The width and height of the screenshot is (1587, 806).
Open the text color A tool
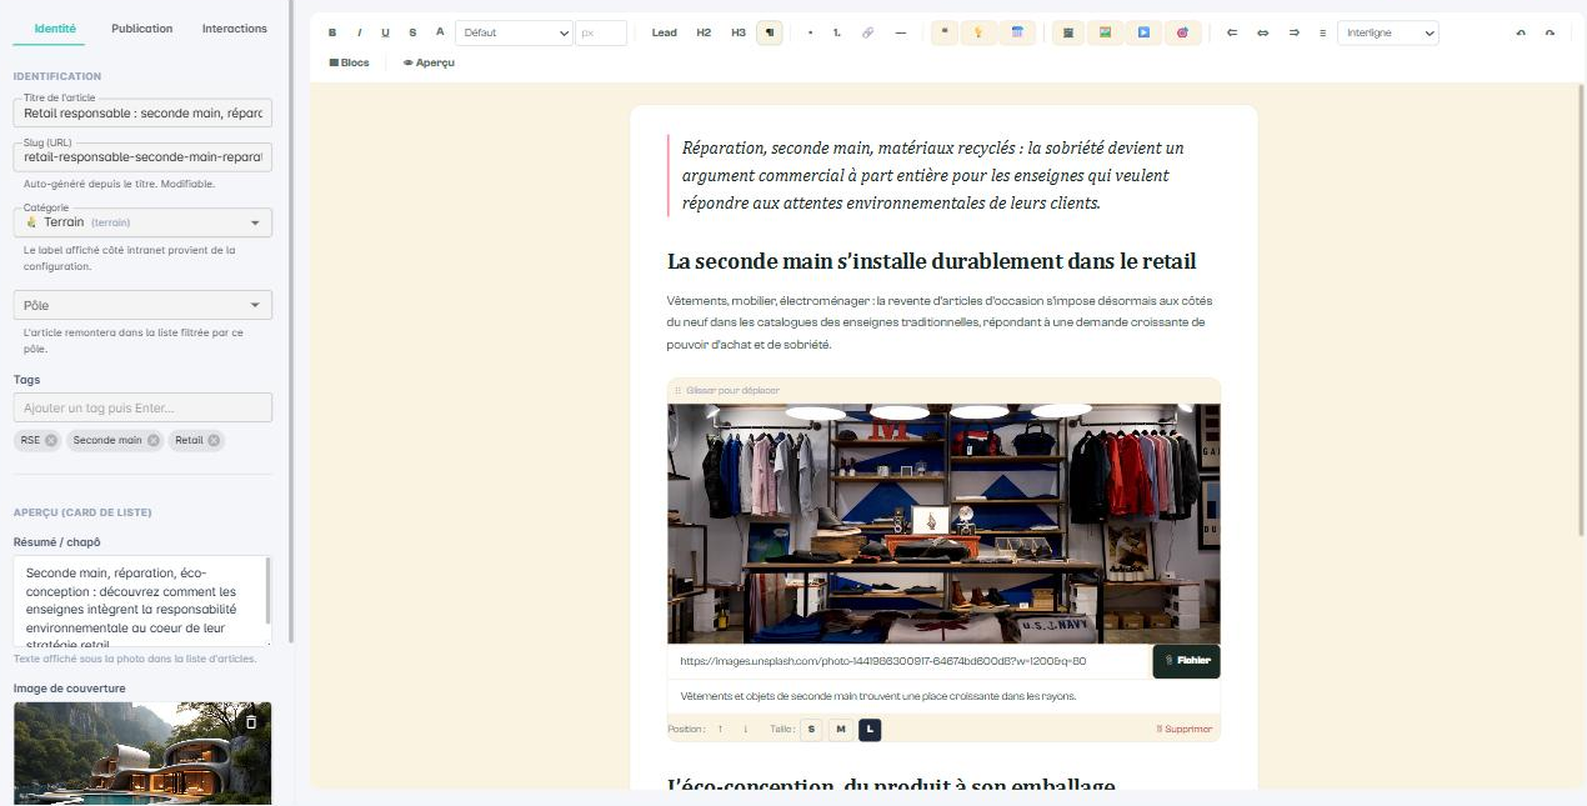tap(439, 33)
